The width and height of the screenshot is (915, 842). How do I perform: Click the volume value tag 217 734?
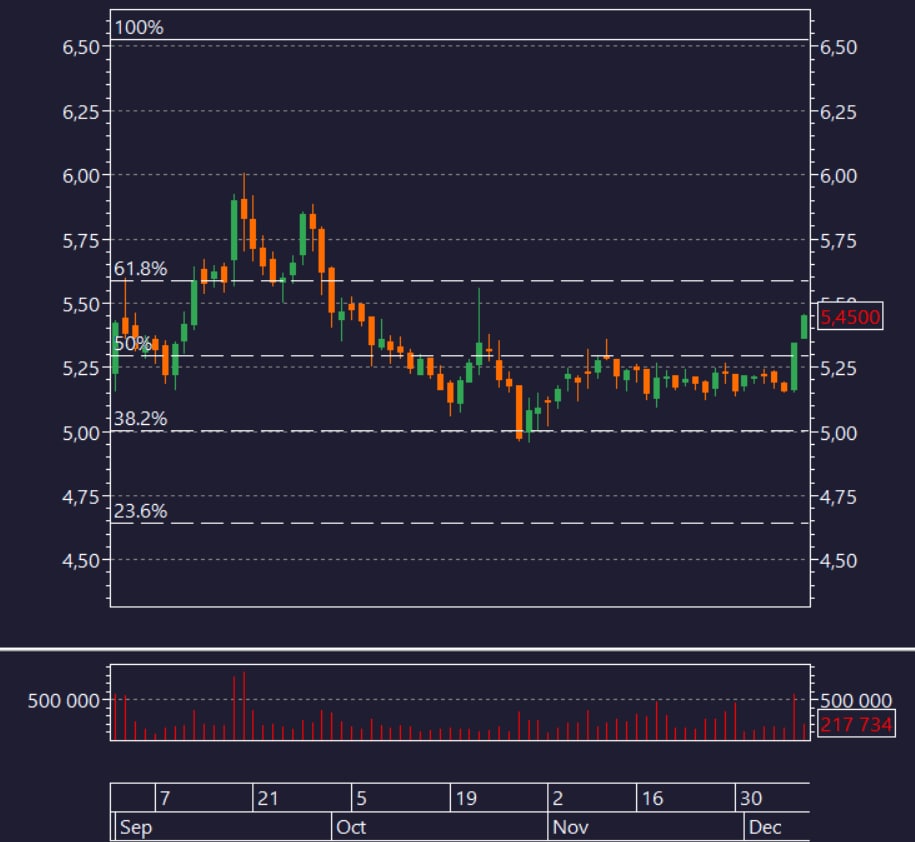[856, 724]
